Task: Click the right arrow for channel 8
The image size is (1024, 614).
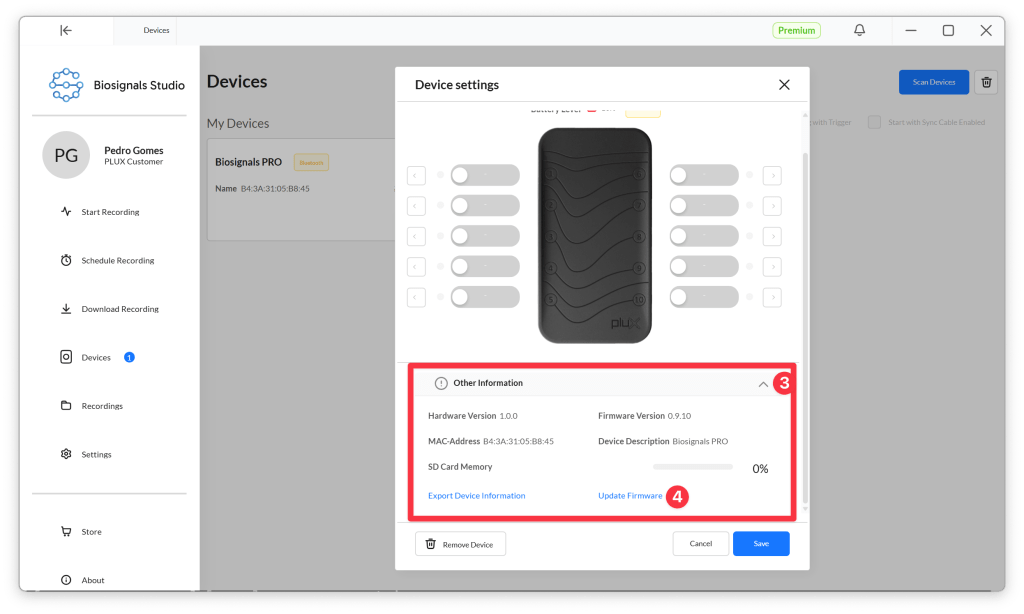Action: pos(772,236)
